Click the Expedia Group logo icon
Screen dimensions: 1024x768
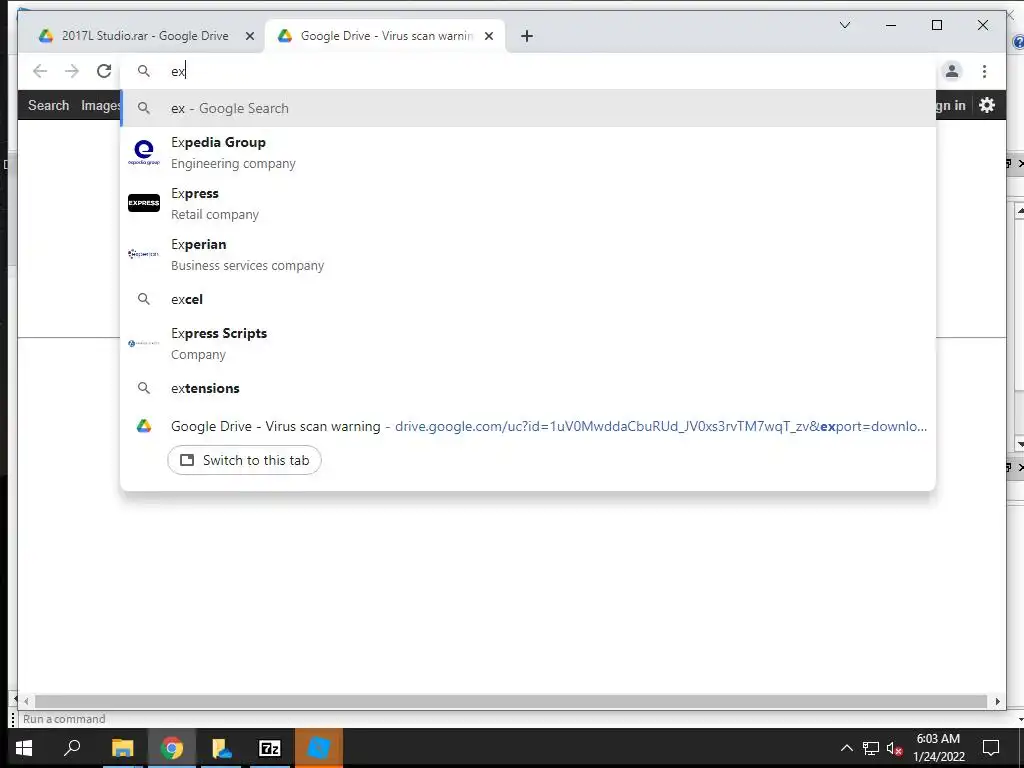coord(144,152)
